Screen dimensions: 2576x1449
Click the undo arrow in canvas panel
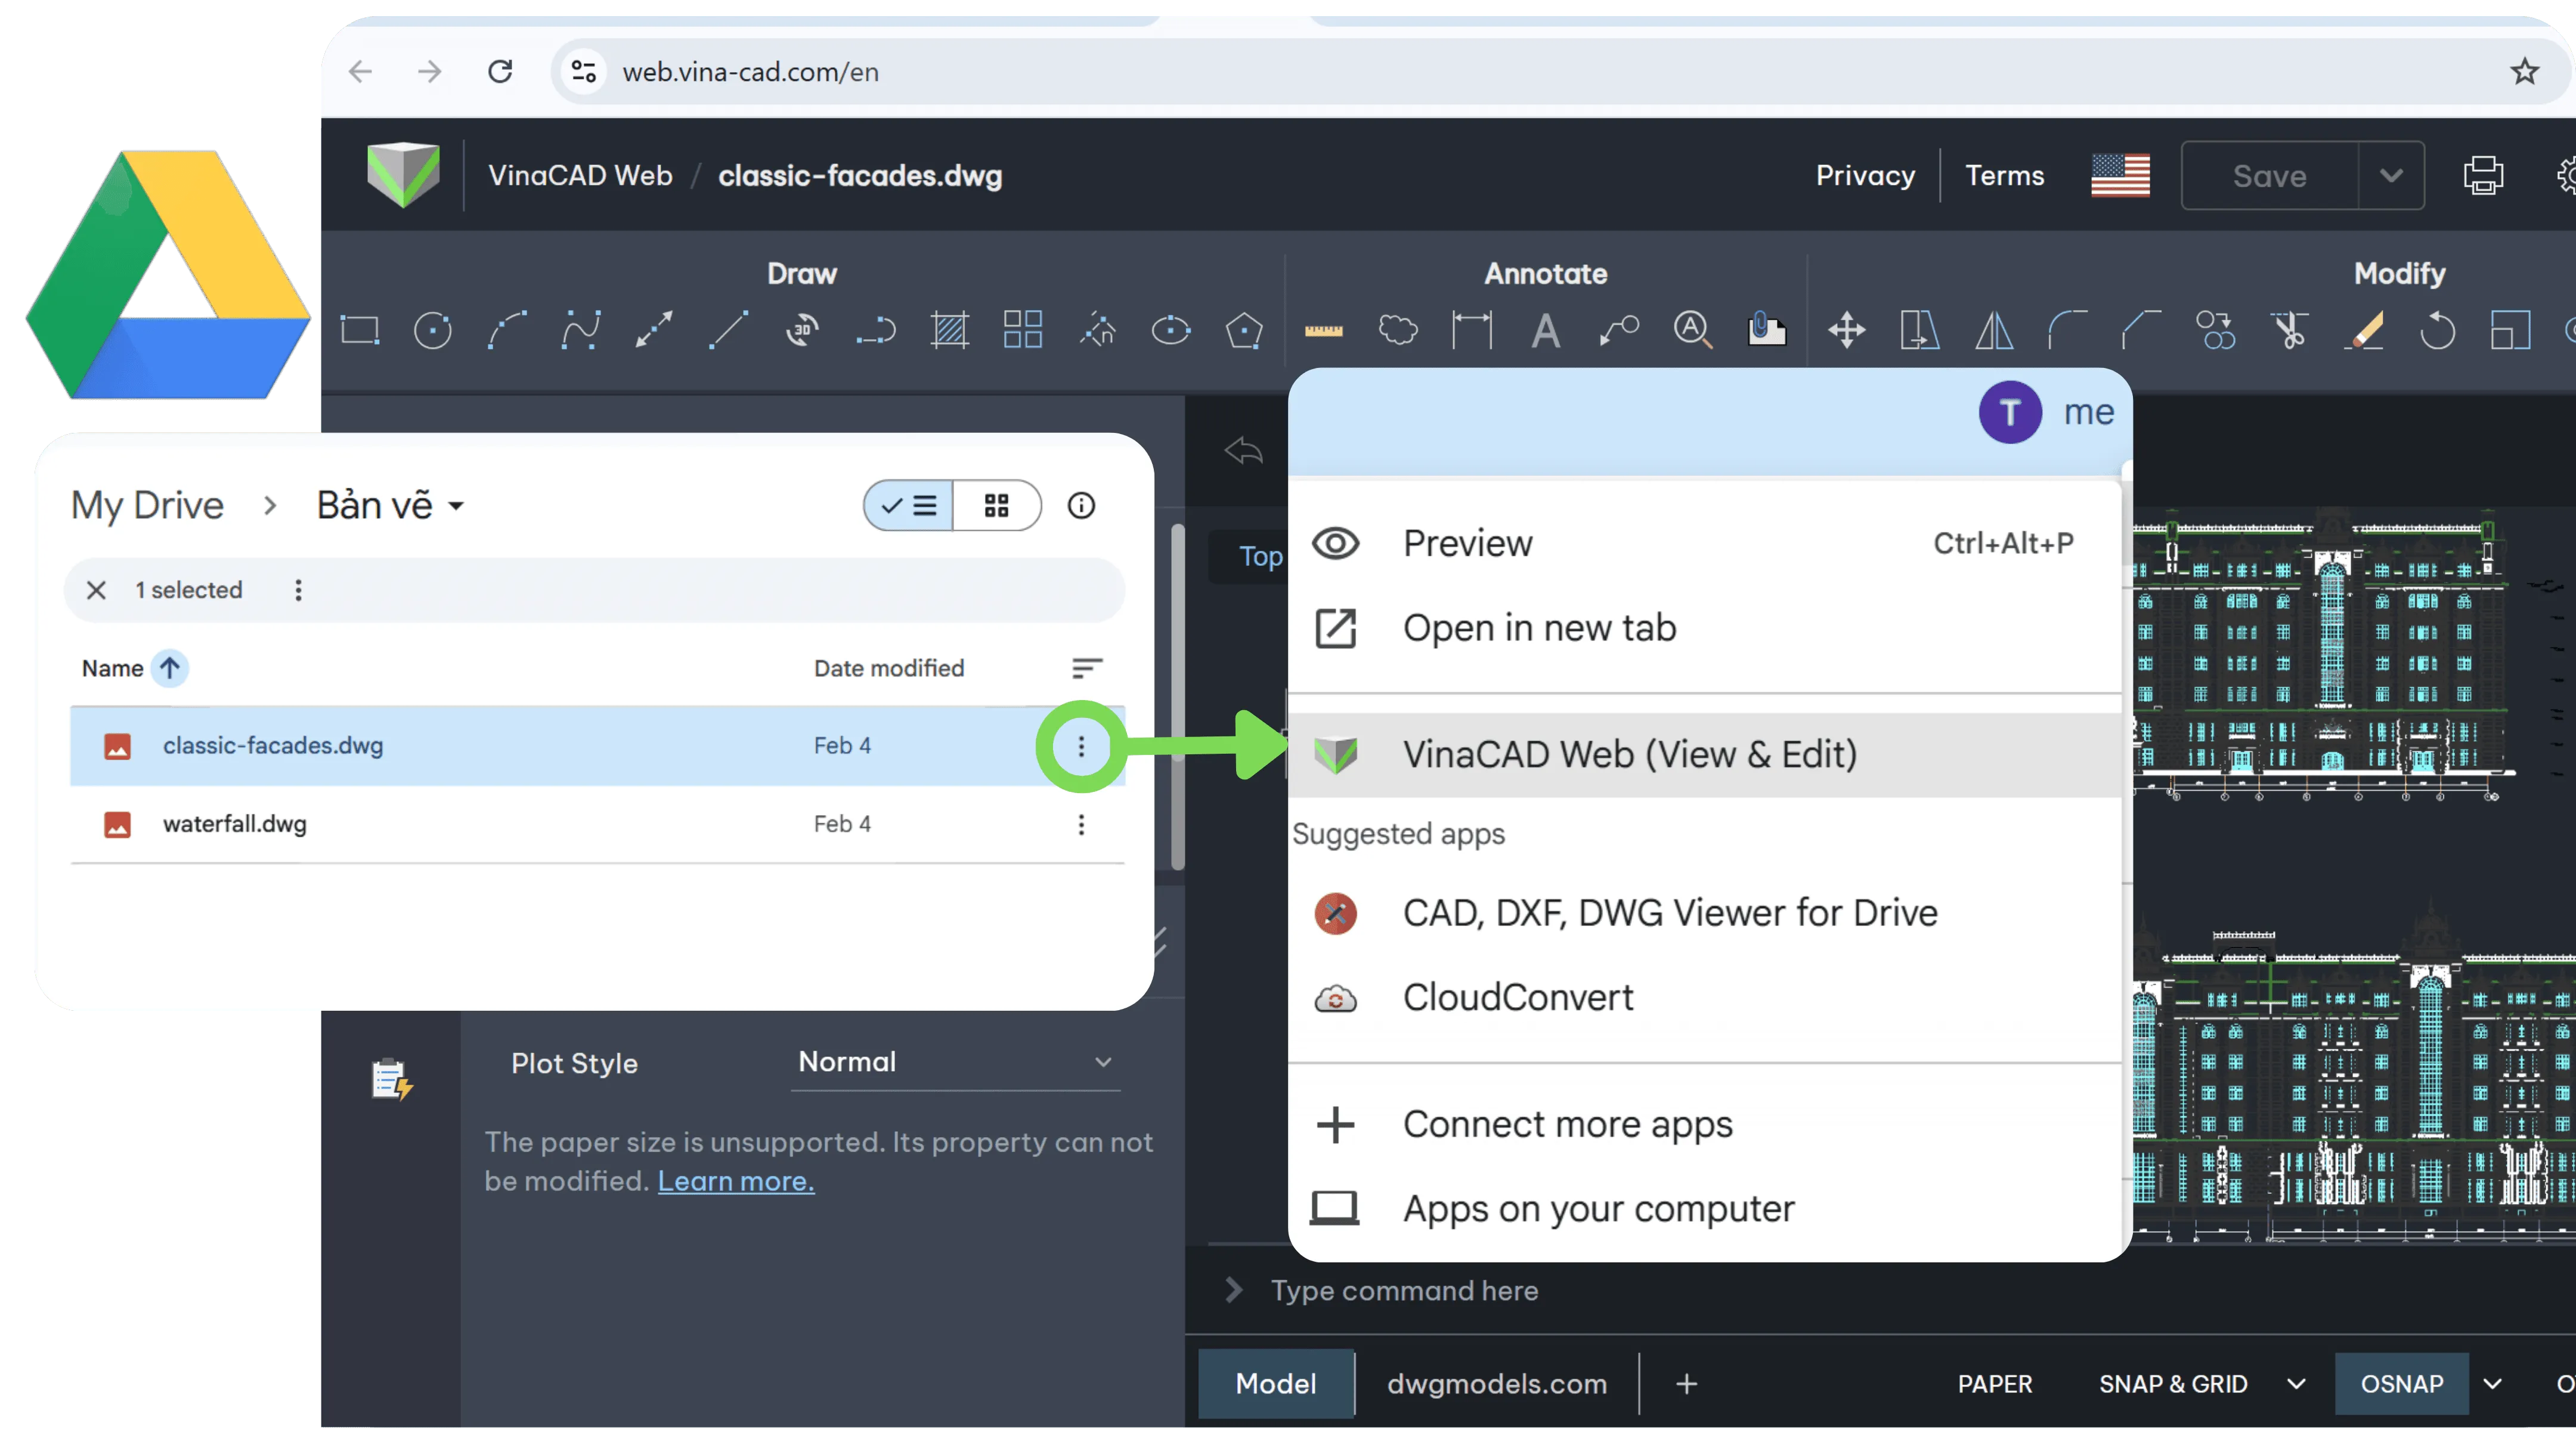1244,451
